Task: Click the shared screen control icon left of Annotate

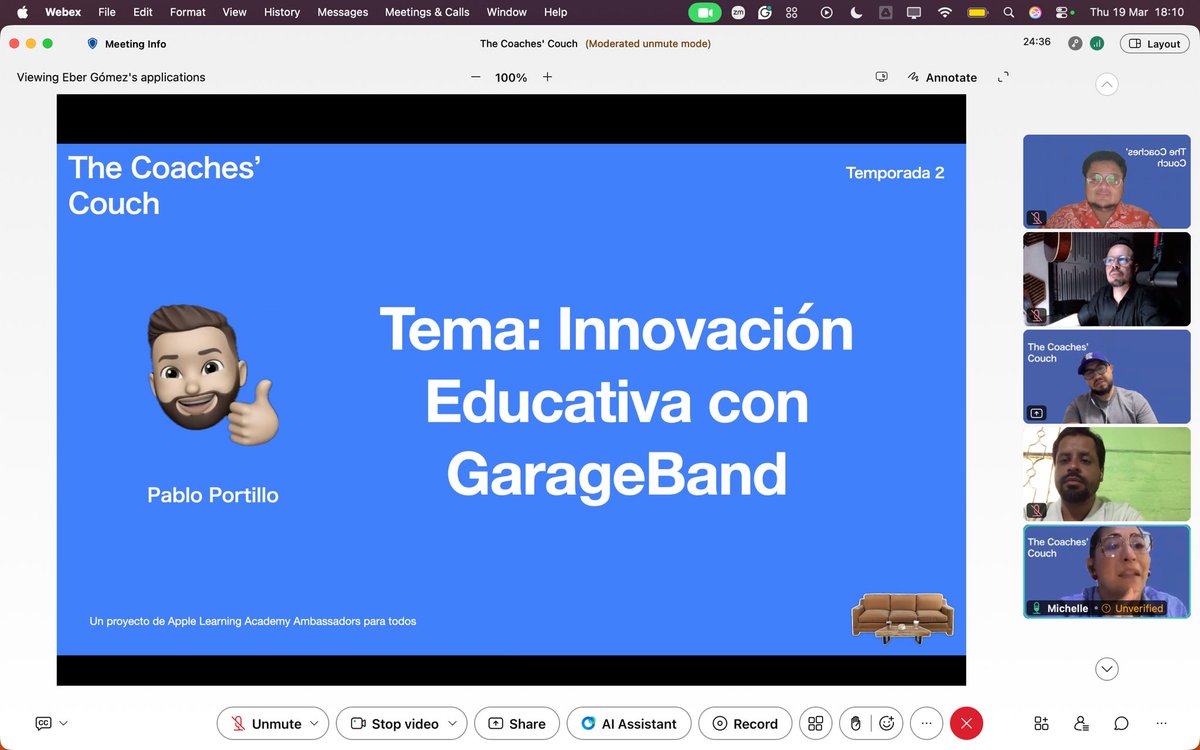Action: [881, 77]
